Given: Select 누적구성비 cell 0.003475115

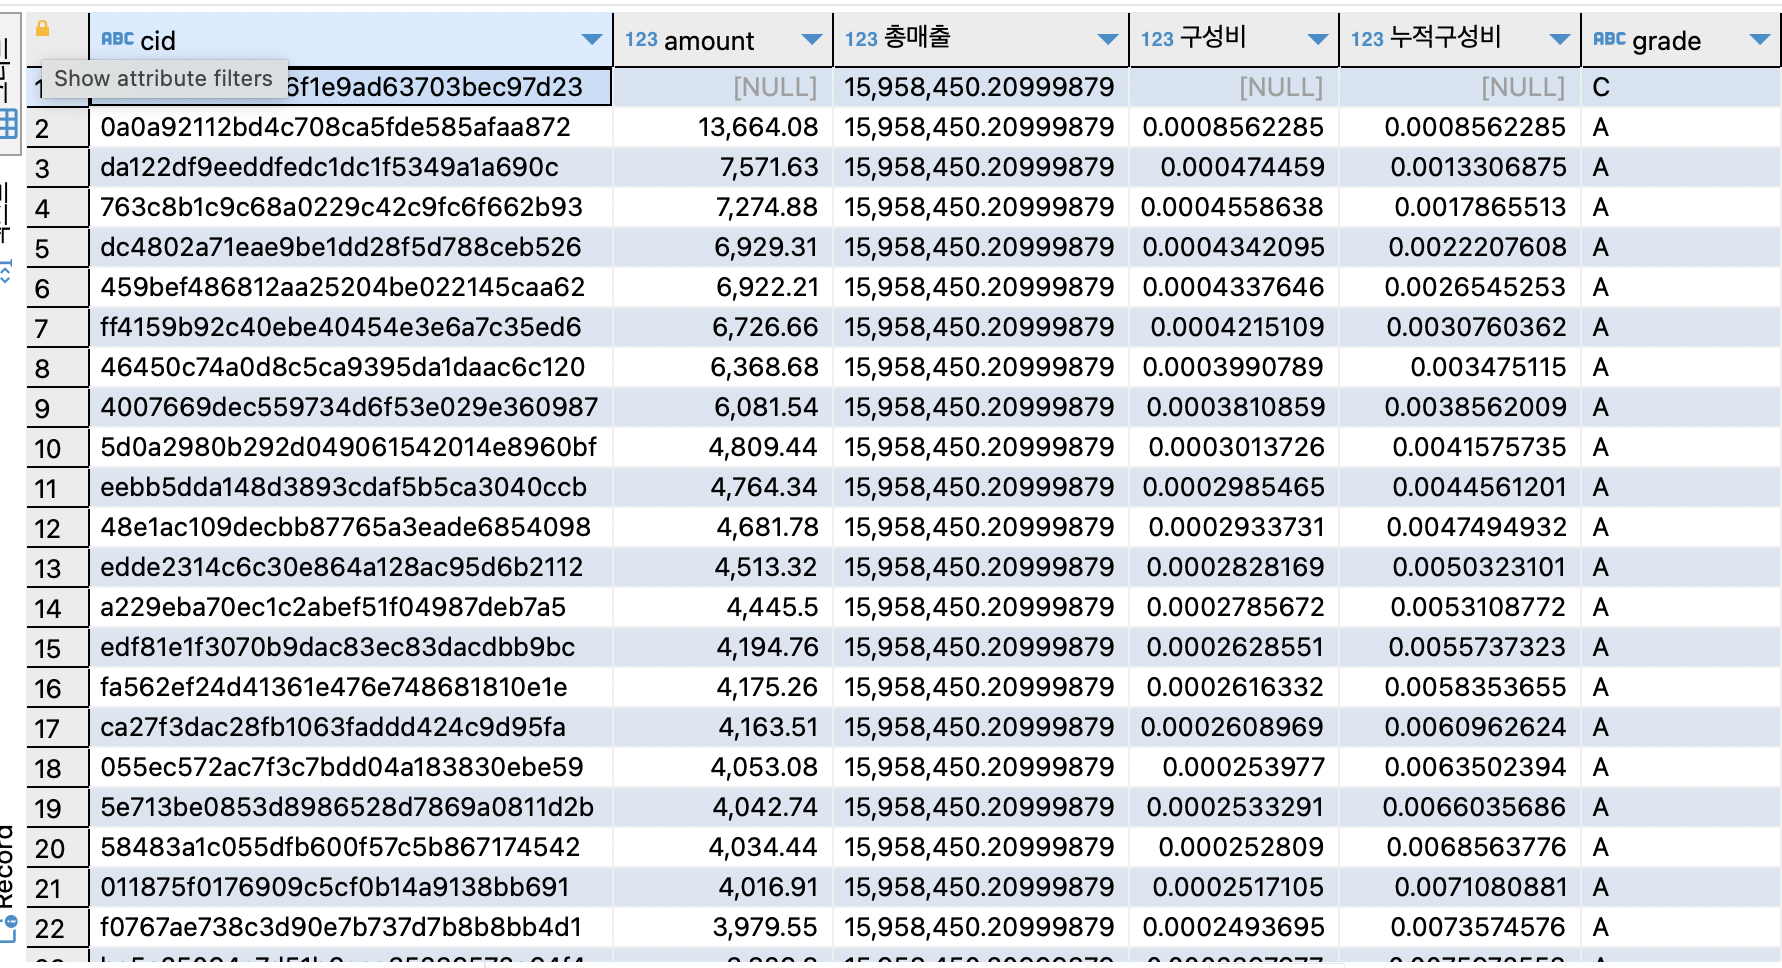Looking at the screenshot, I should point(1459,367).
